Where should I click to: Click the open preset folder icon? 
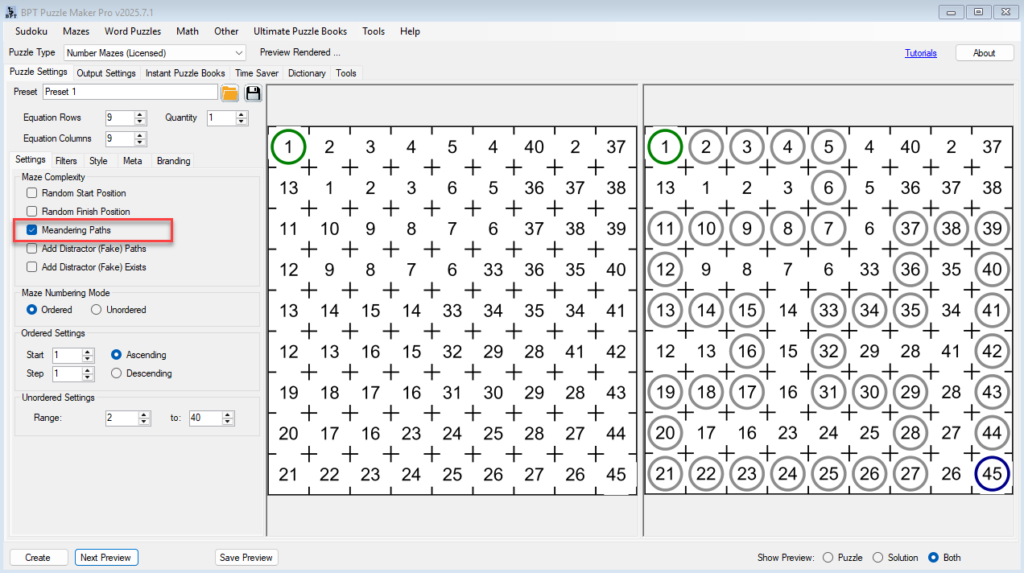pos(230,93)
